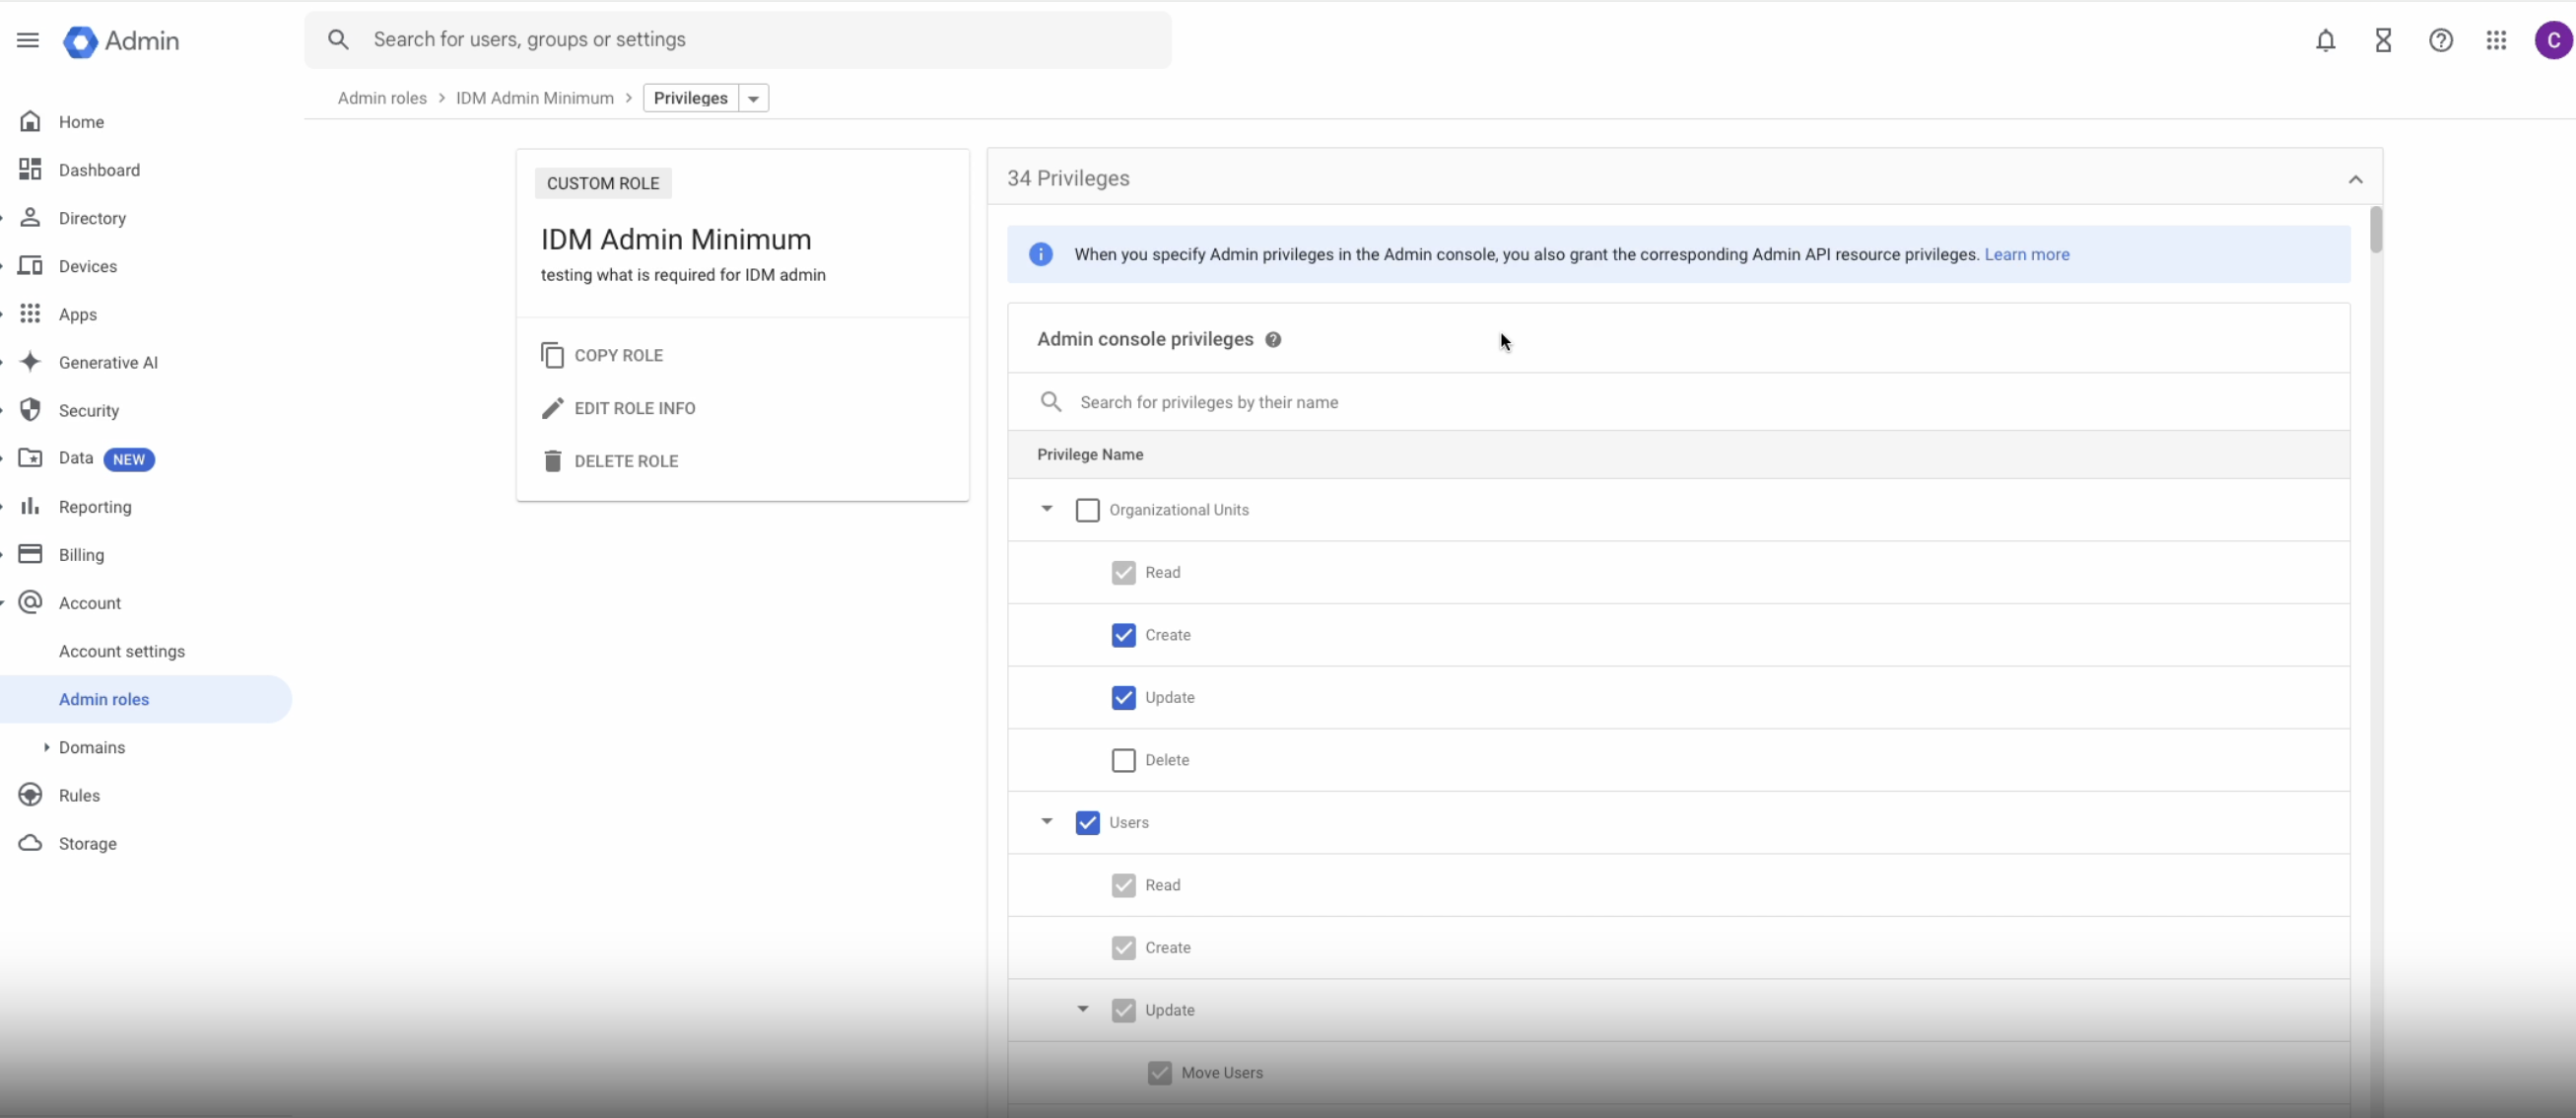Click the Storage sidebar icon
Image resolution: width=2576 pixels, height=1118 pixels.
coord(31,843)
